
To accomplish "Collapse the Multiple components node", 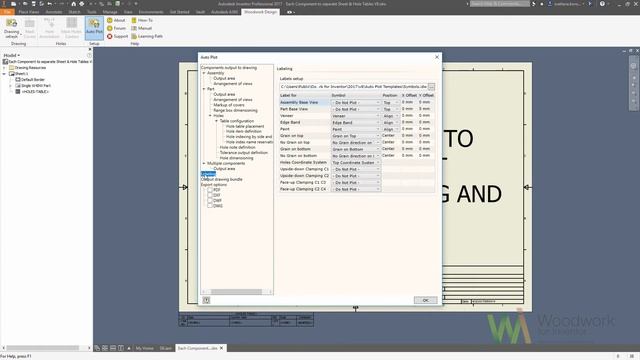I will tap(204, 163).
